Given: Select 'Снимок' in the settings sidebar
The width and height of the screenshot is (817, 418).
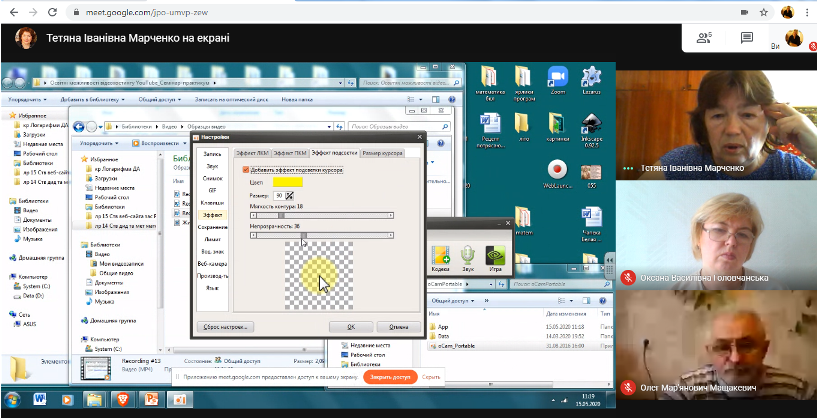Looking at the screenshot, I should click(x=212, y=178).
